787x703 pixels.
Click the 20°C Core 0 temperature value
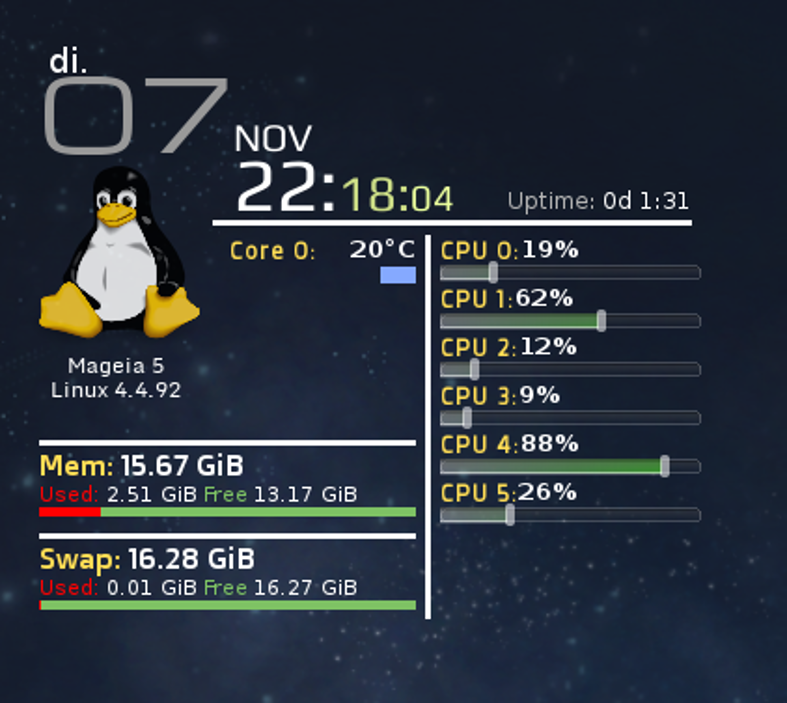tap(382, 249)
